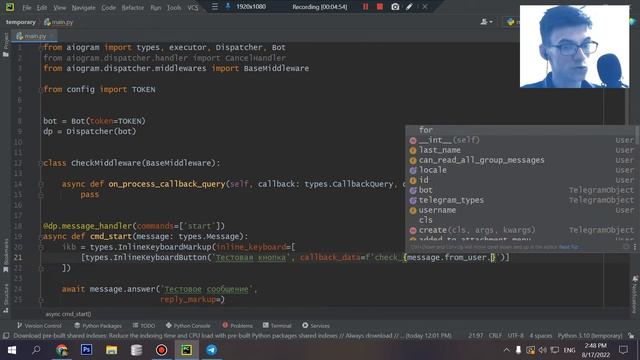Select bot from autocomplete list
This screenshot has height=360, width=640.
[521, 190]
